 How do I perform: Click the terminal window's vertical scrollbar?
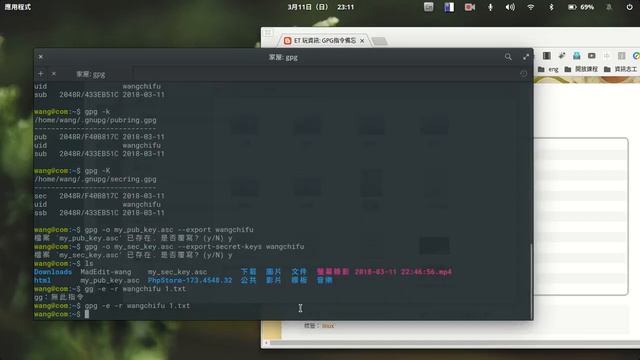[531, 282]
